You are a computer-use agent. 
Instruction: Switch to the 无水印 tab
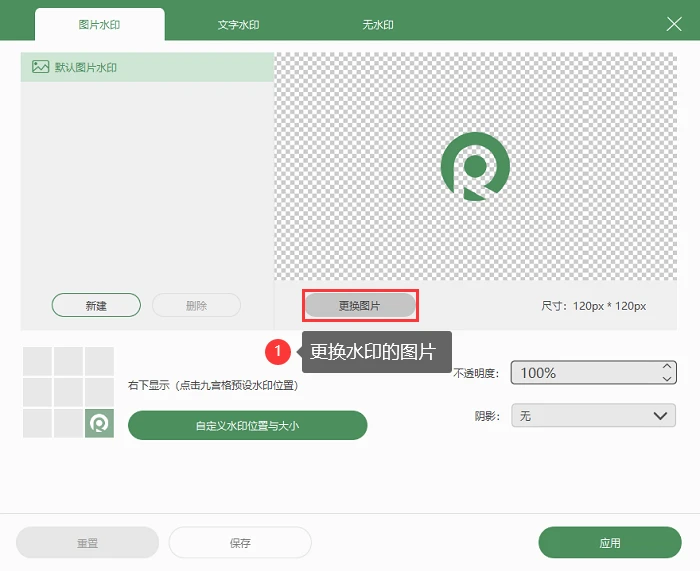(378, 25)
